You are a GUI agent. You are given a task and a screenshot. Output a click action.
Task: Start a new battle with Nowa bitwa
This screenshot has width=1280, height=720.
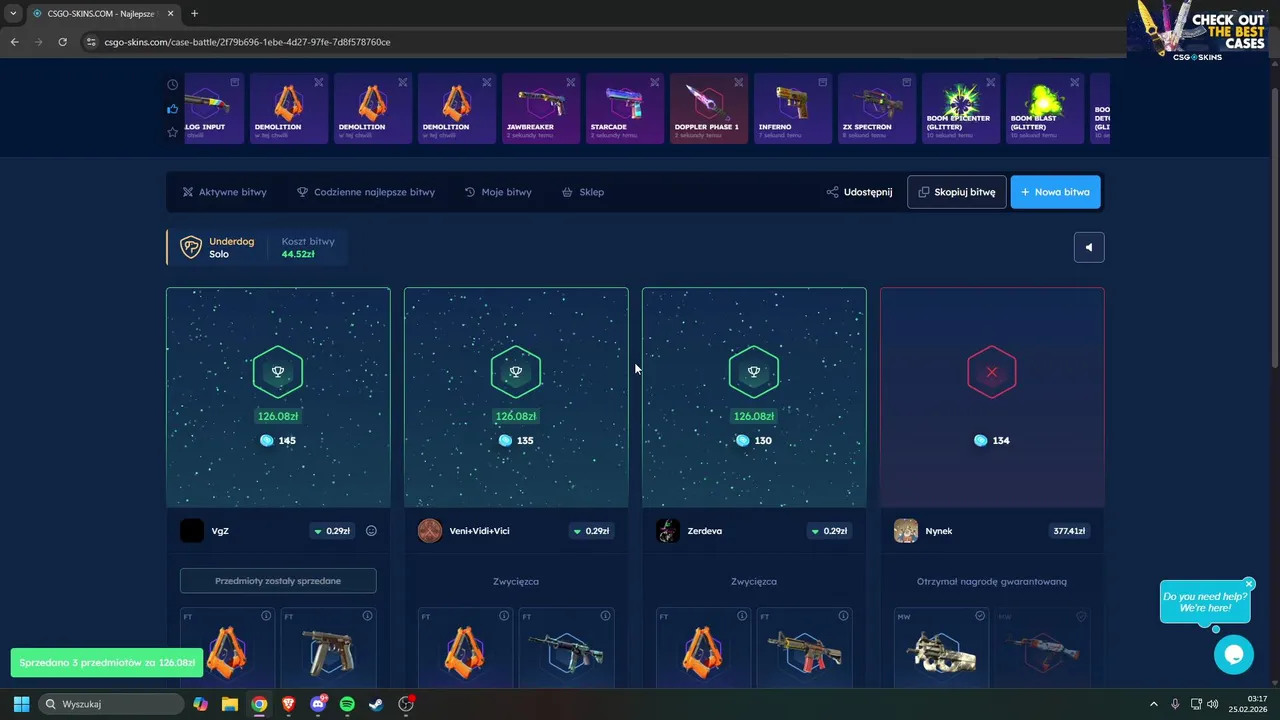click(1055, 192)
